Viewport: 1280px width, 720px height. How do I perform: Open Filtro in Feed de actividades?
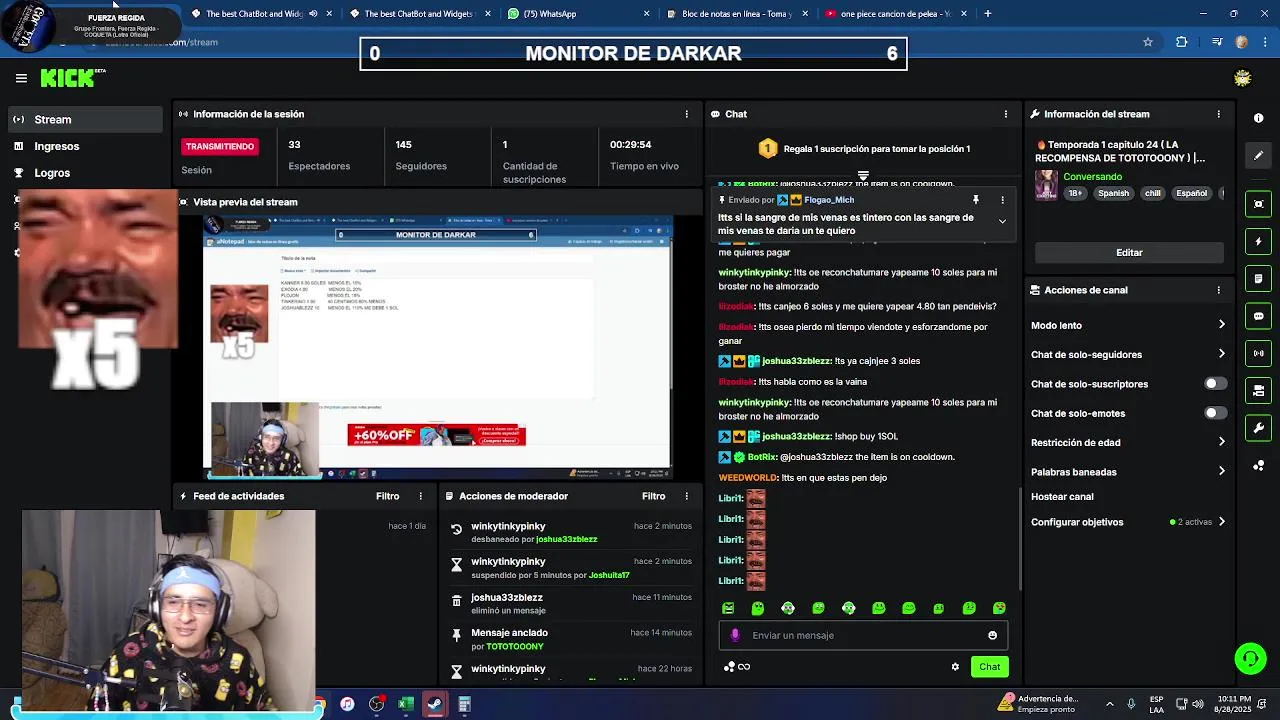[387, 496]
